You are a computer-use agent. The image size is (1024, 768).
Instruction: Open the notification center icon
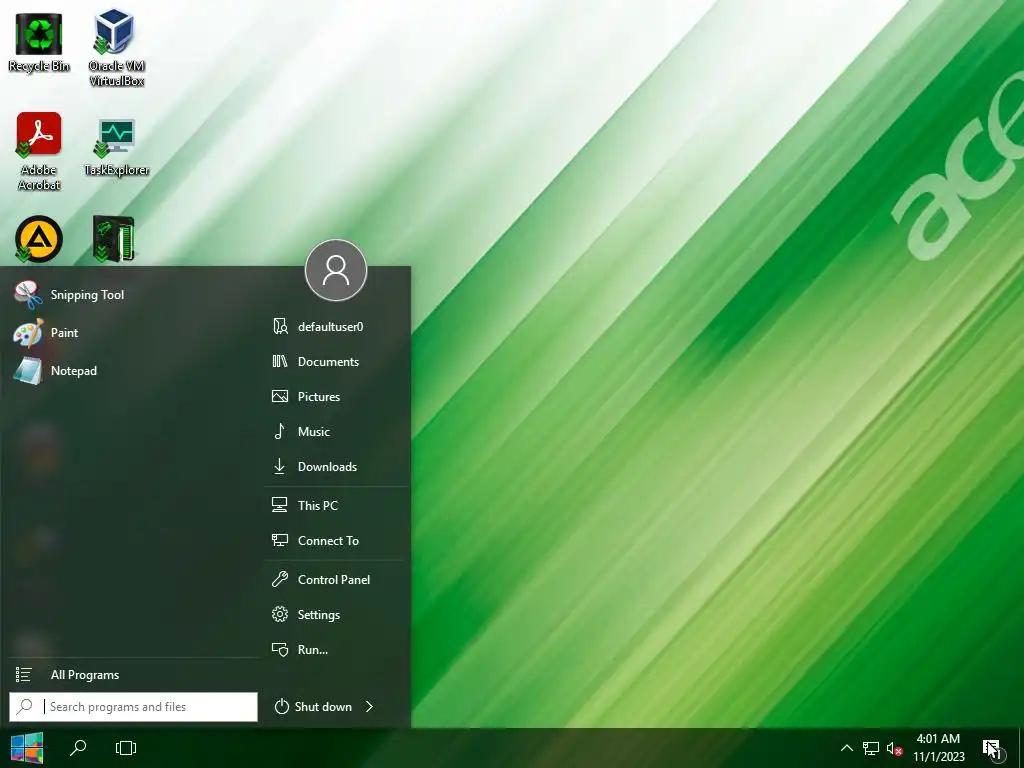click(991, 748)
